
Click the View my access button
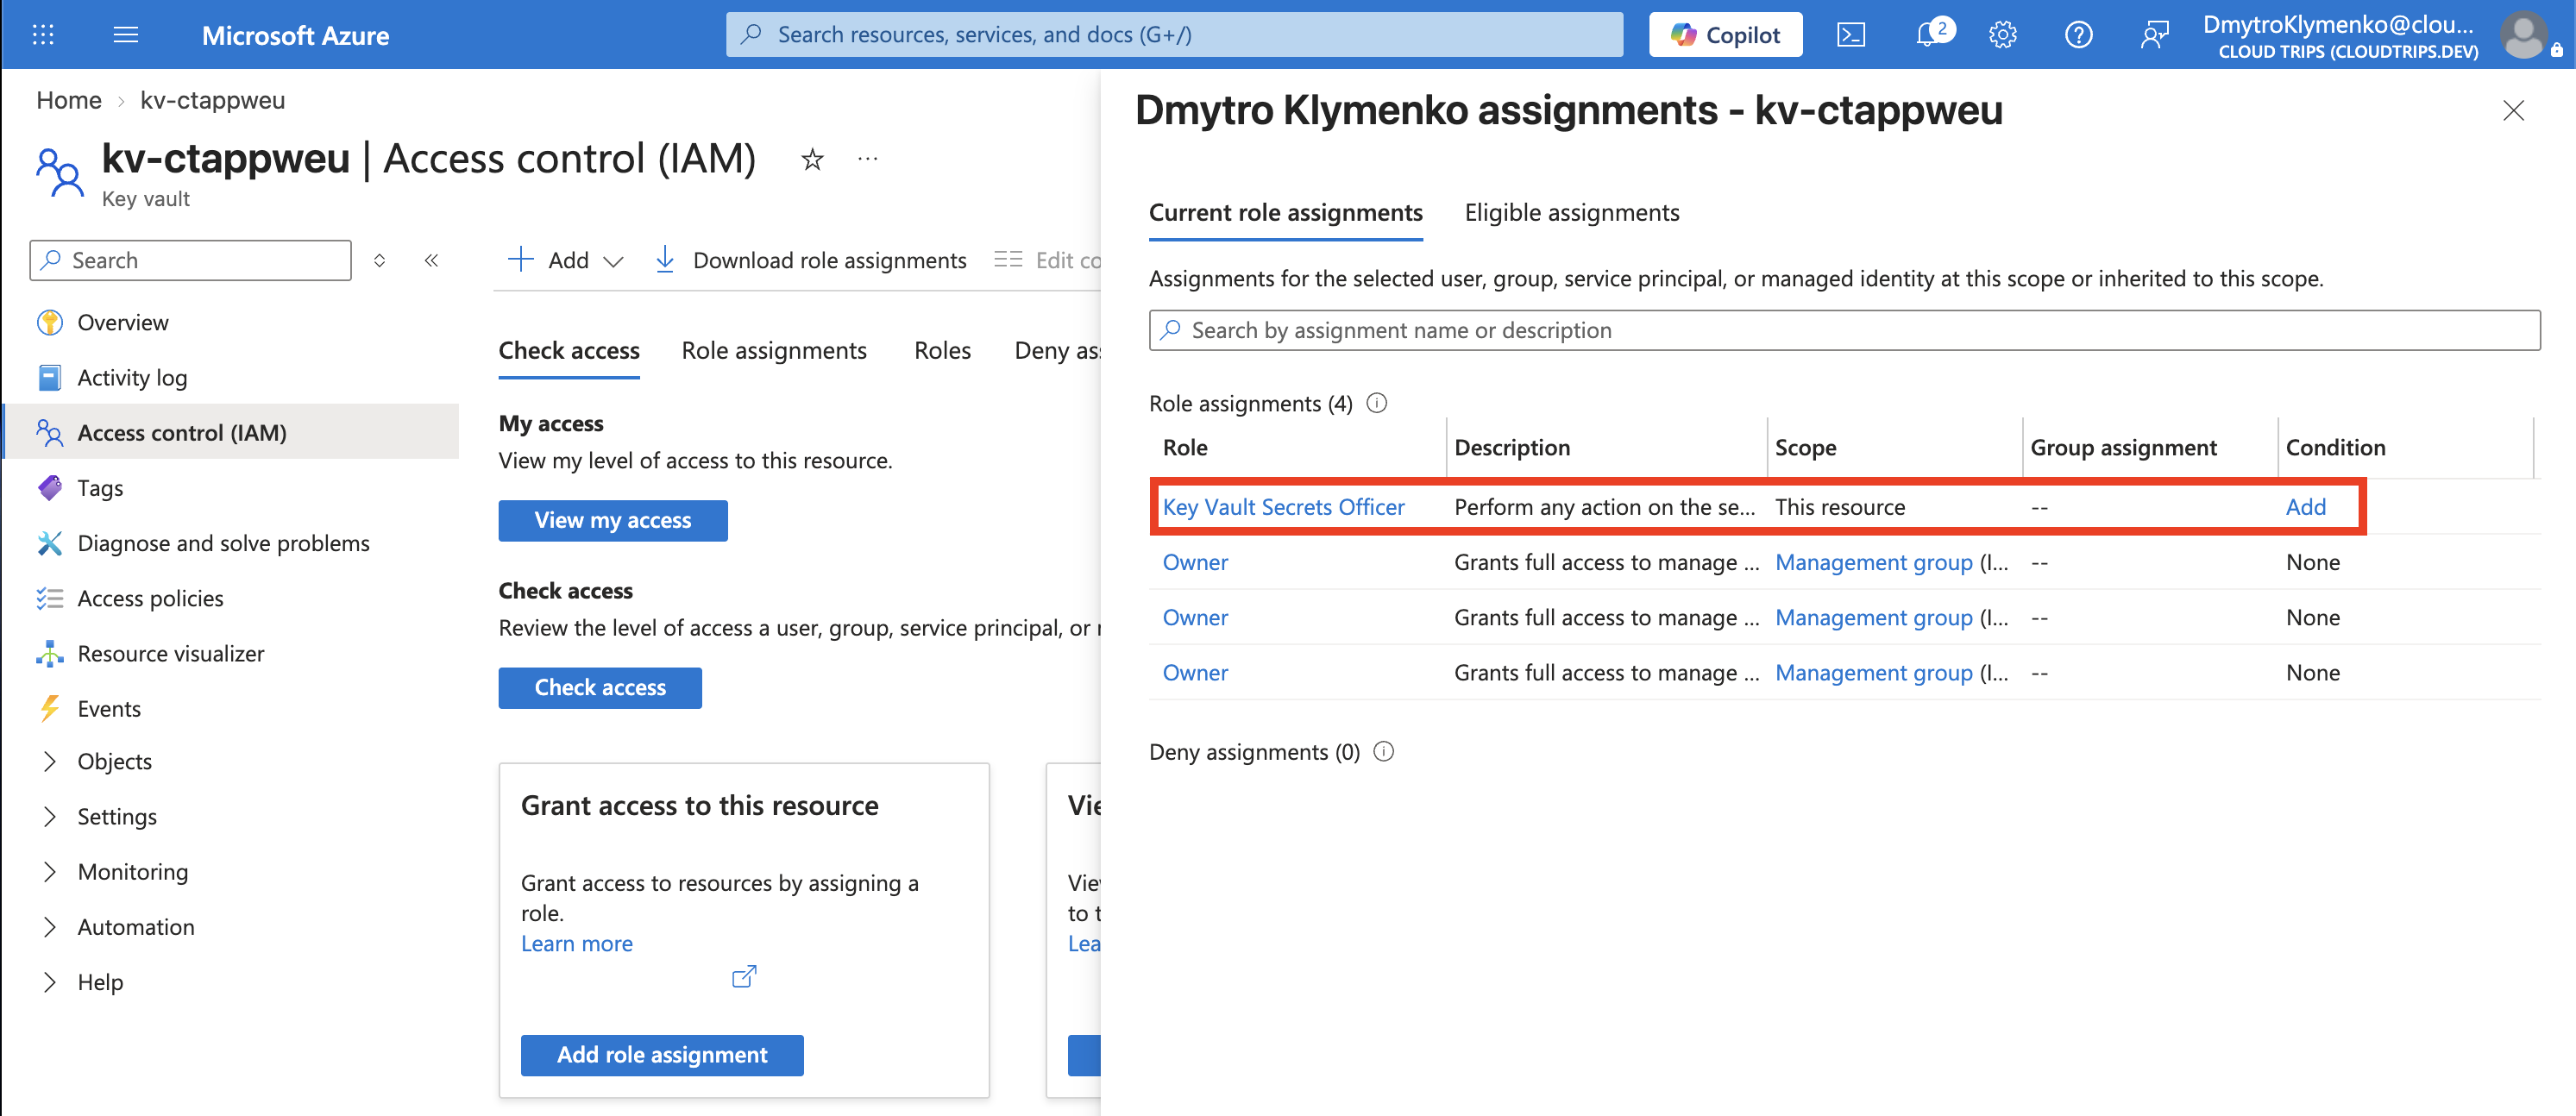click(613, 520)
